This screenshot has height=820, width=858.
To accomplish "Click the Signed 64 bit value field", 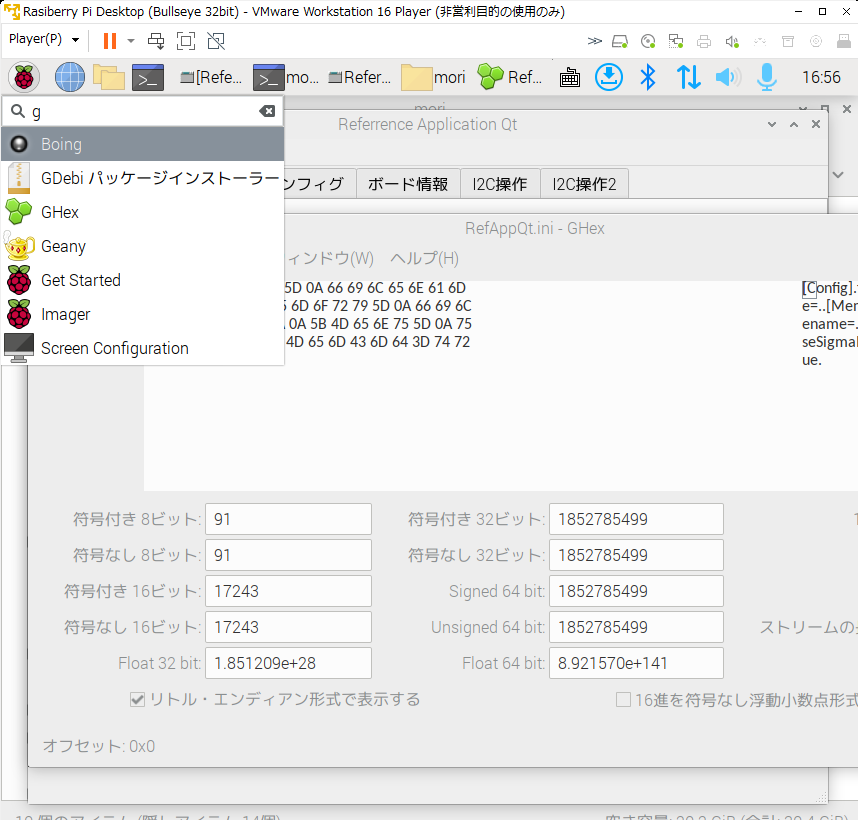I will coord(636,591).
